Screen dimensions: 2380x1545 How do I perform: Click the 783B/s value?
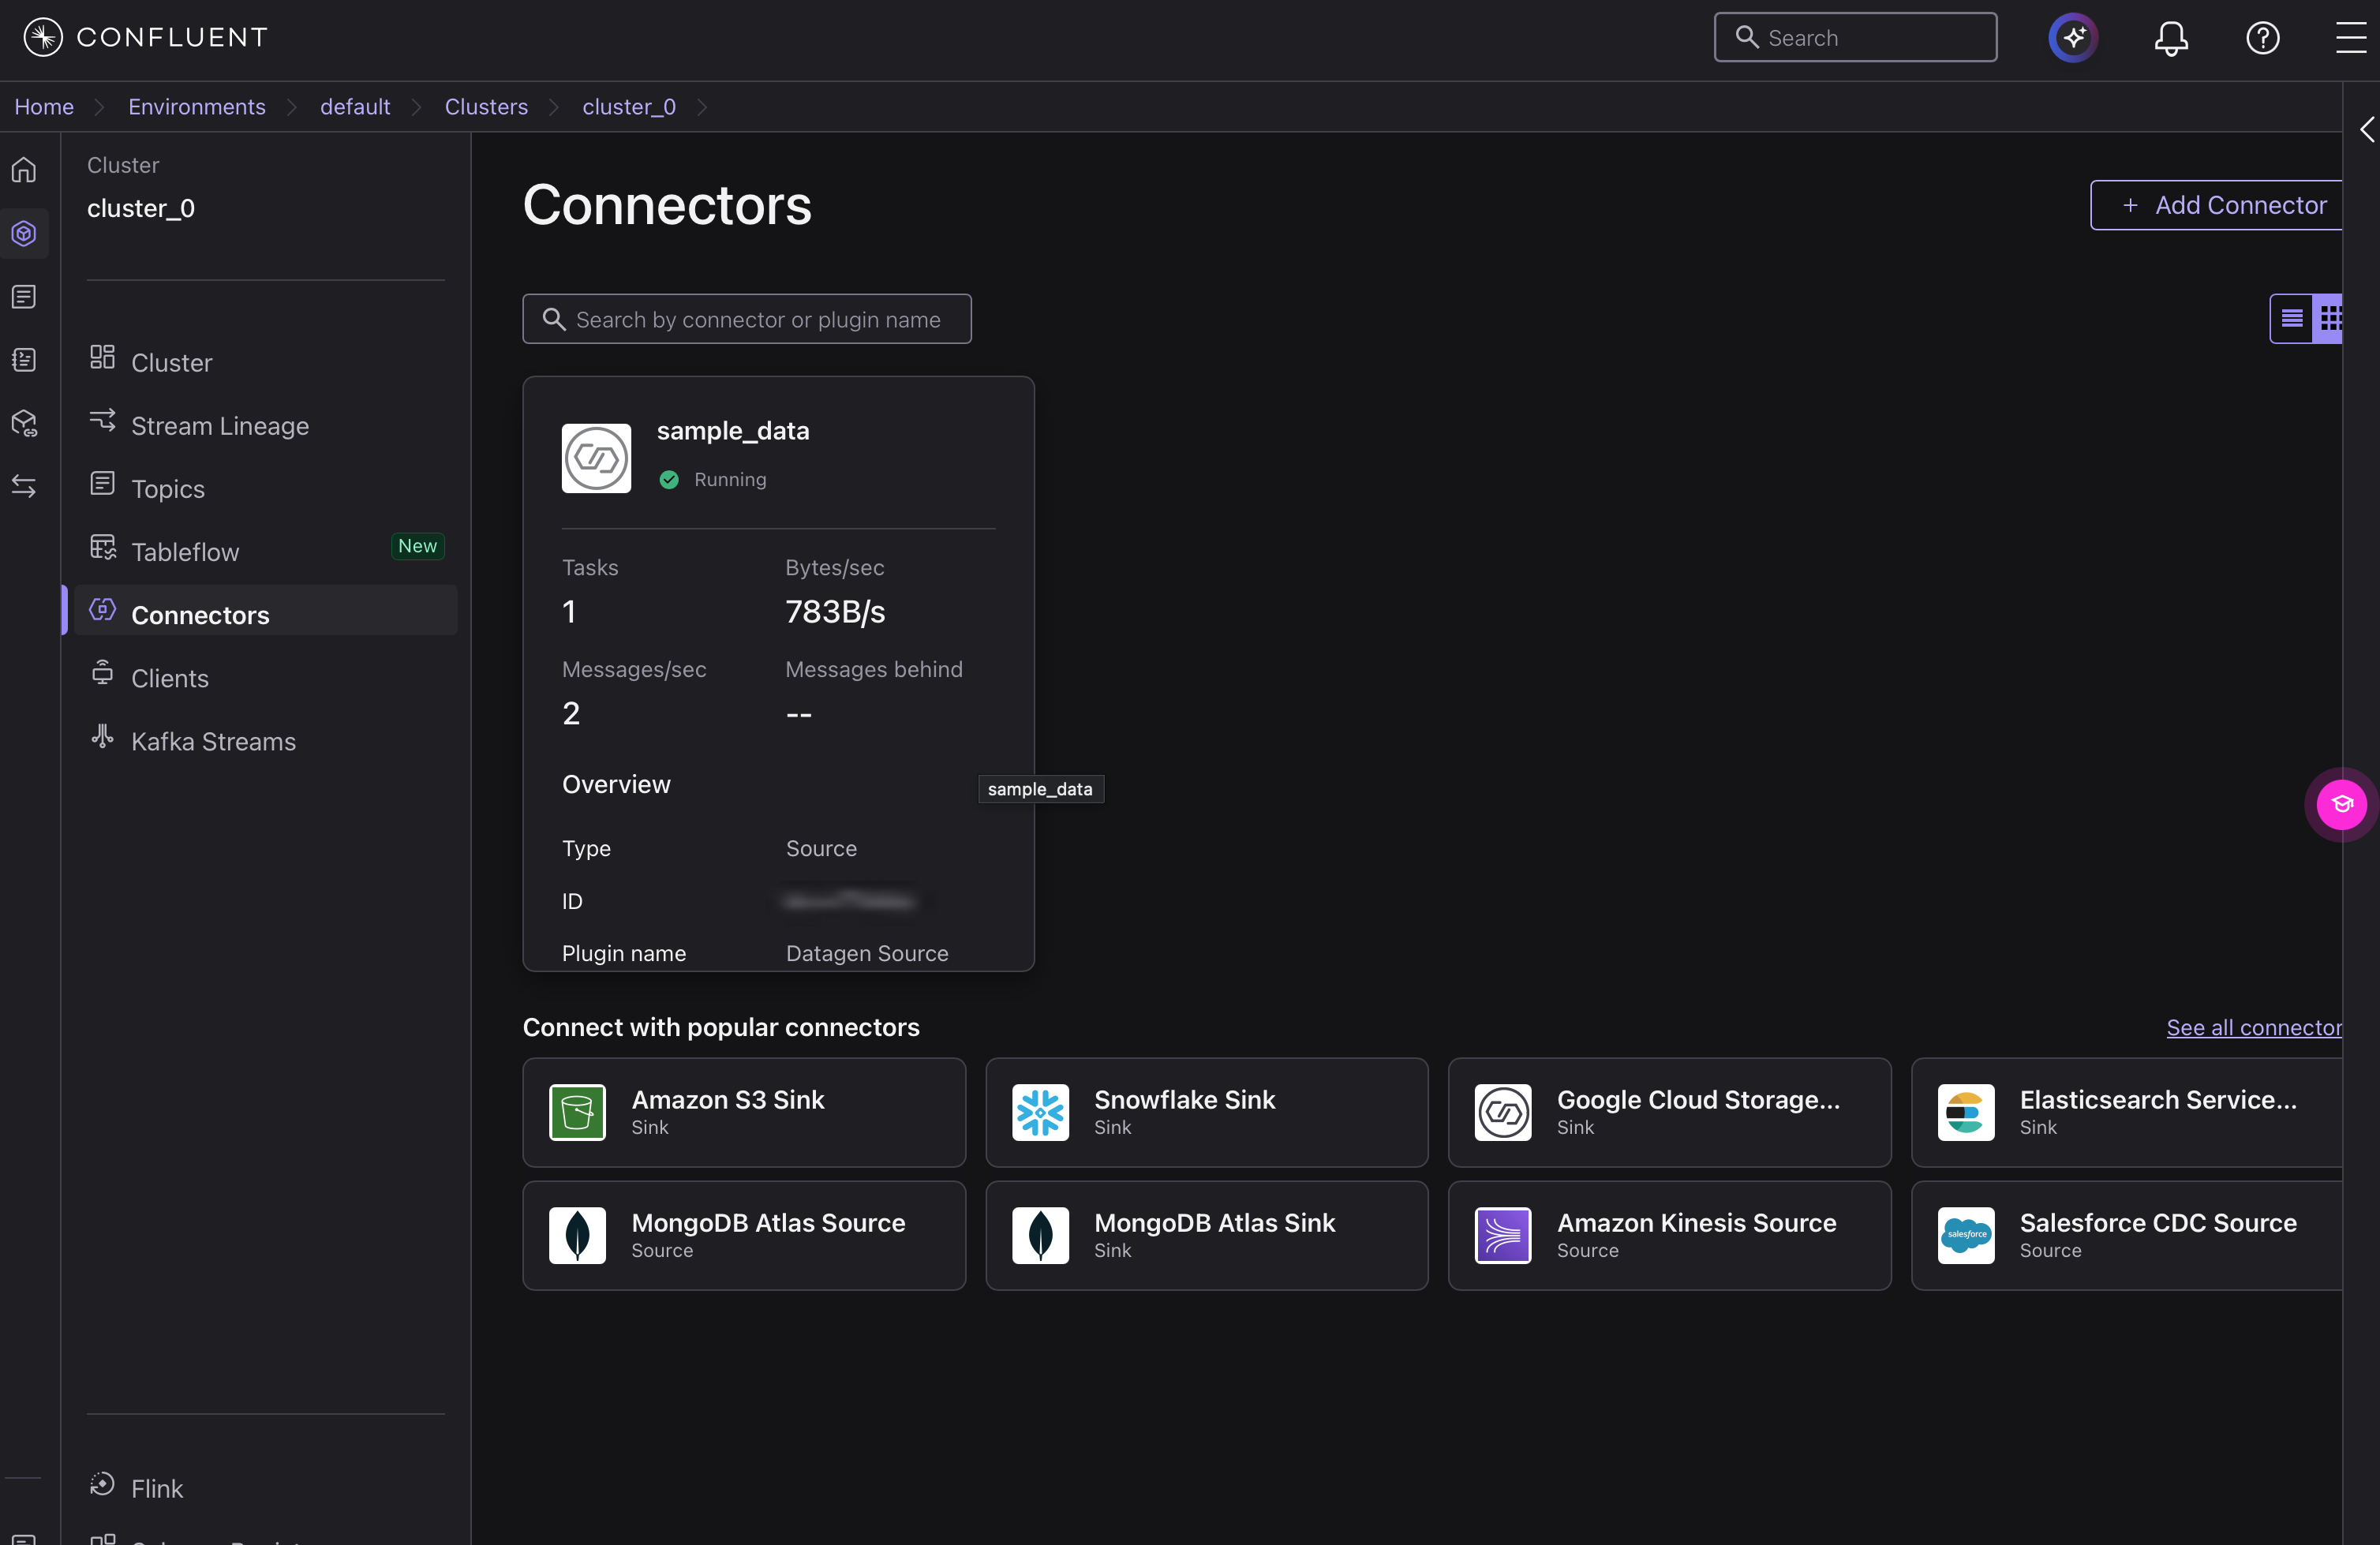835,611
